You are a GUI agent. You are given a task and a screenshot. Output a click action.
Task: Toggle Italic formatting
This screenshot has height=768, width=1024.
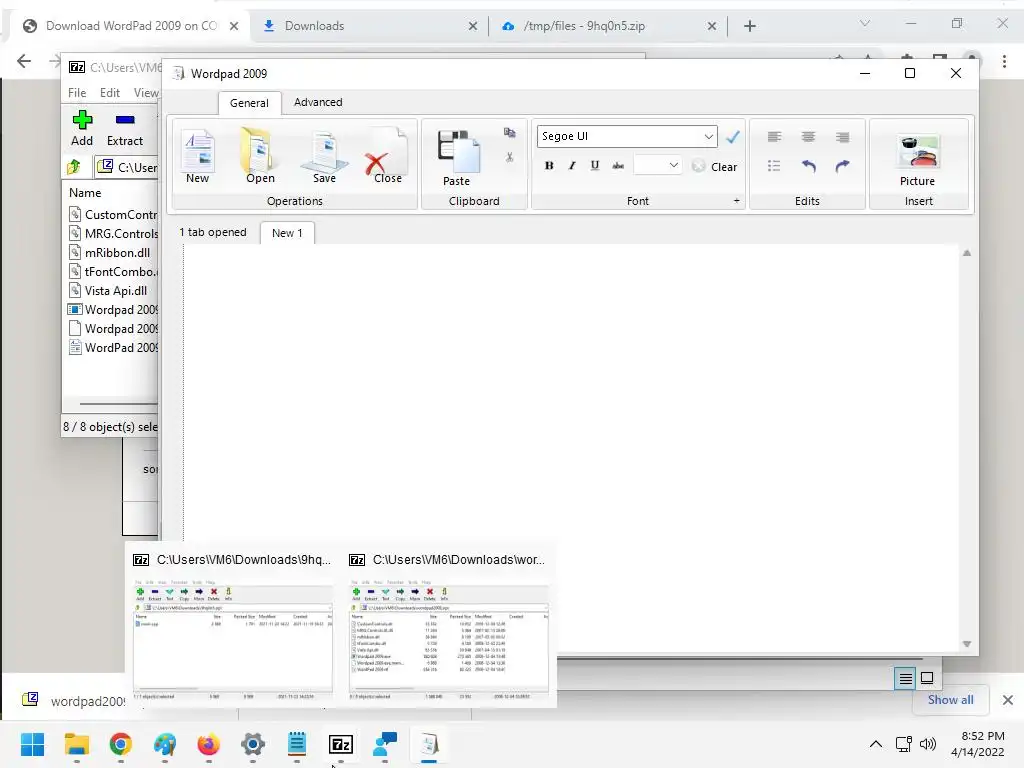coord(572,166)
